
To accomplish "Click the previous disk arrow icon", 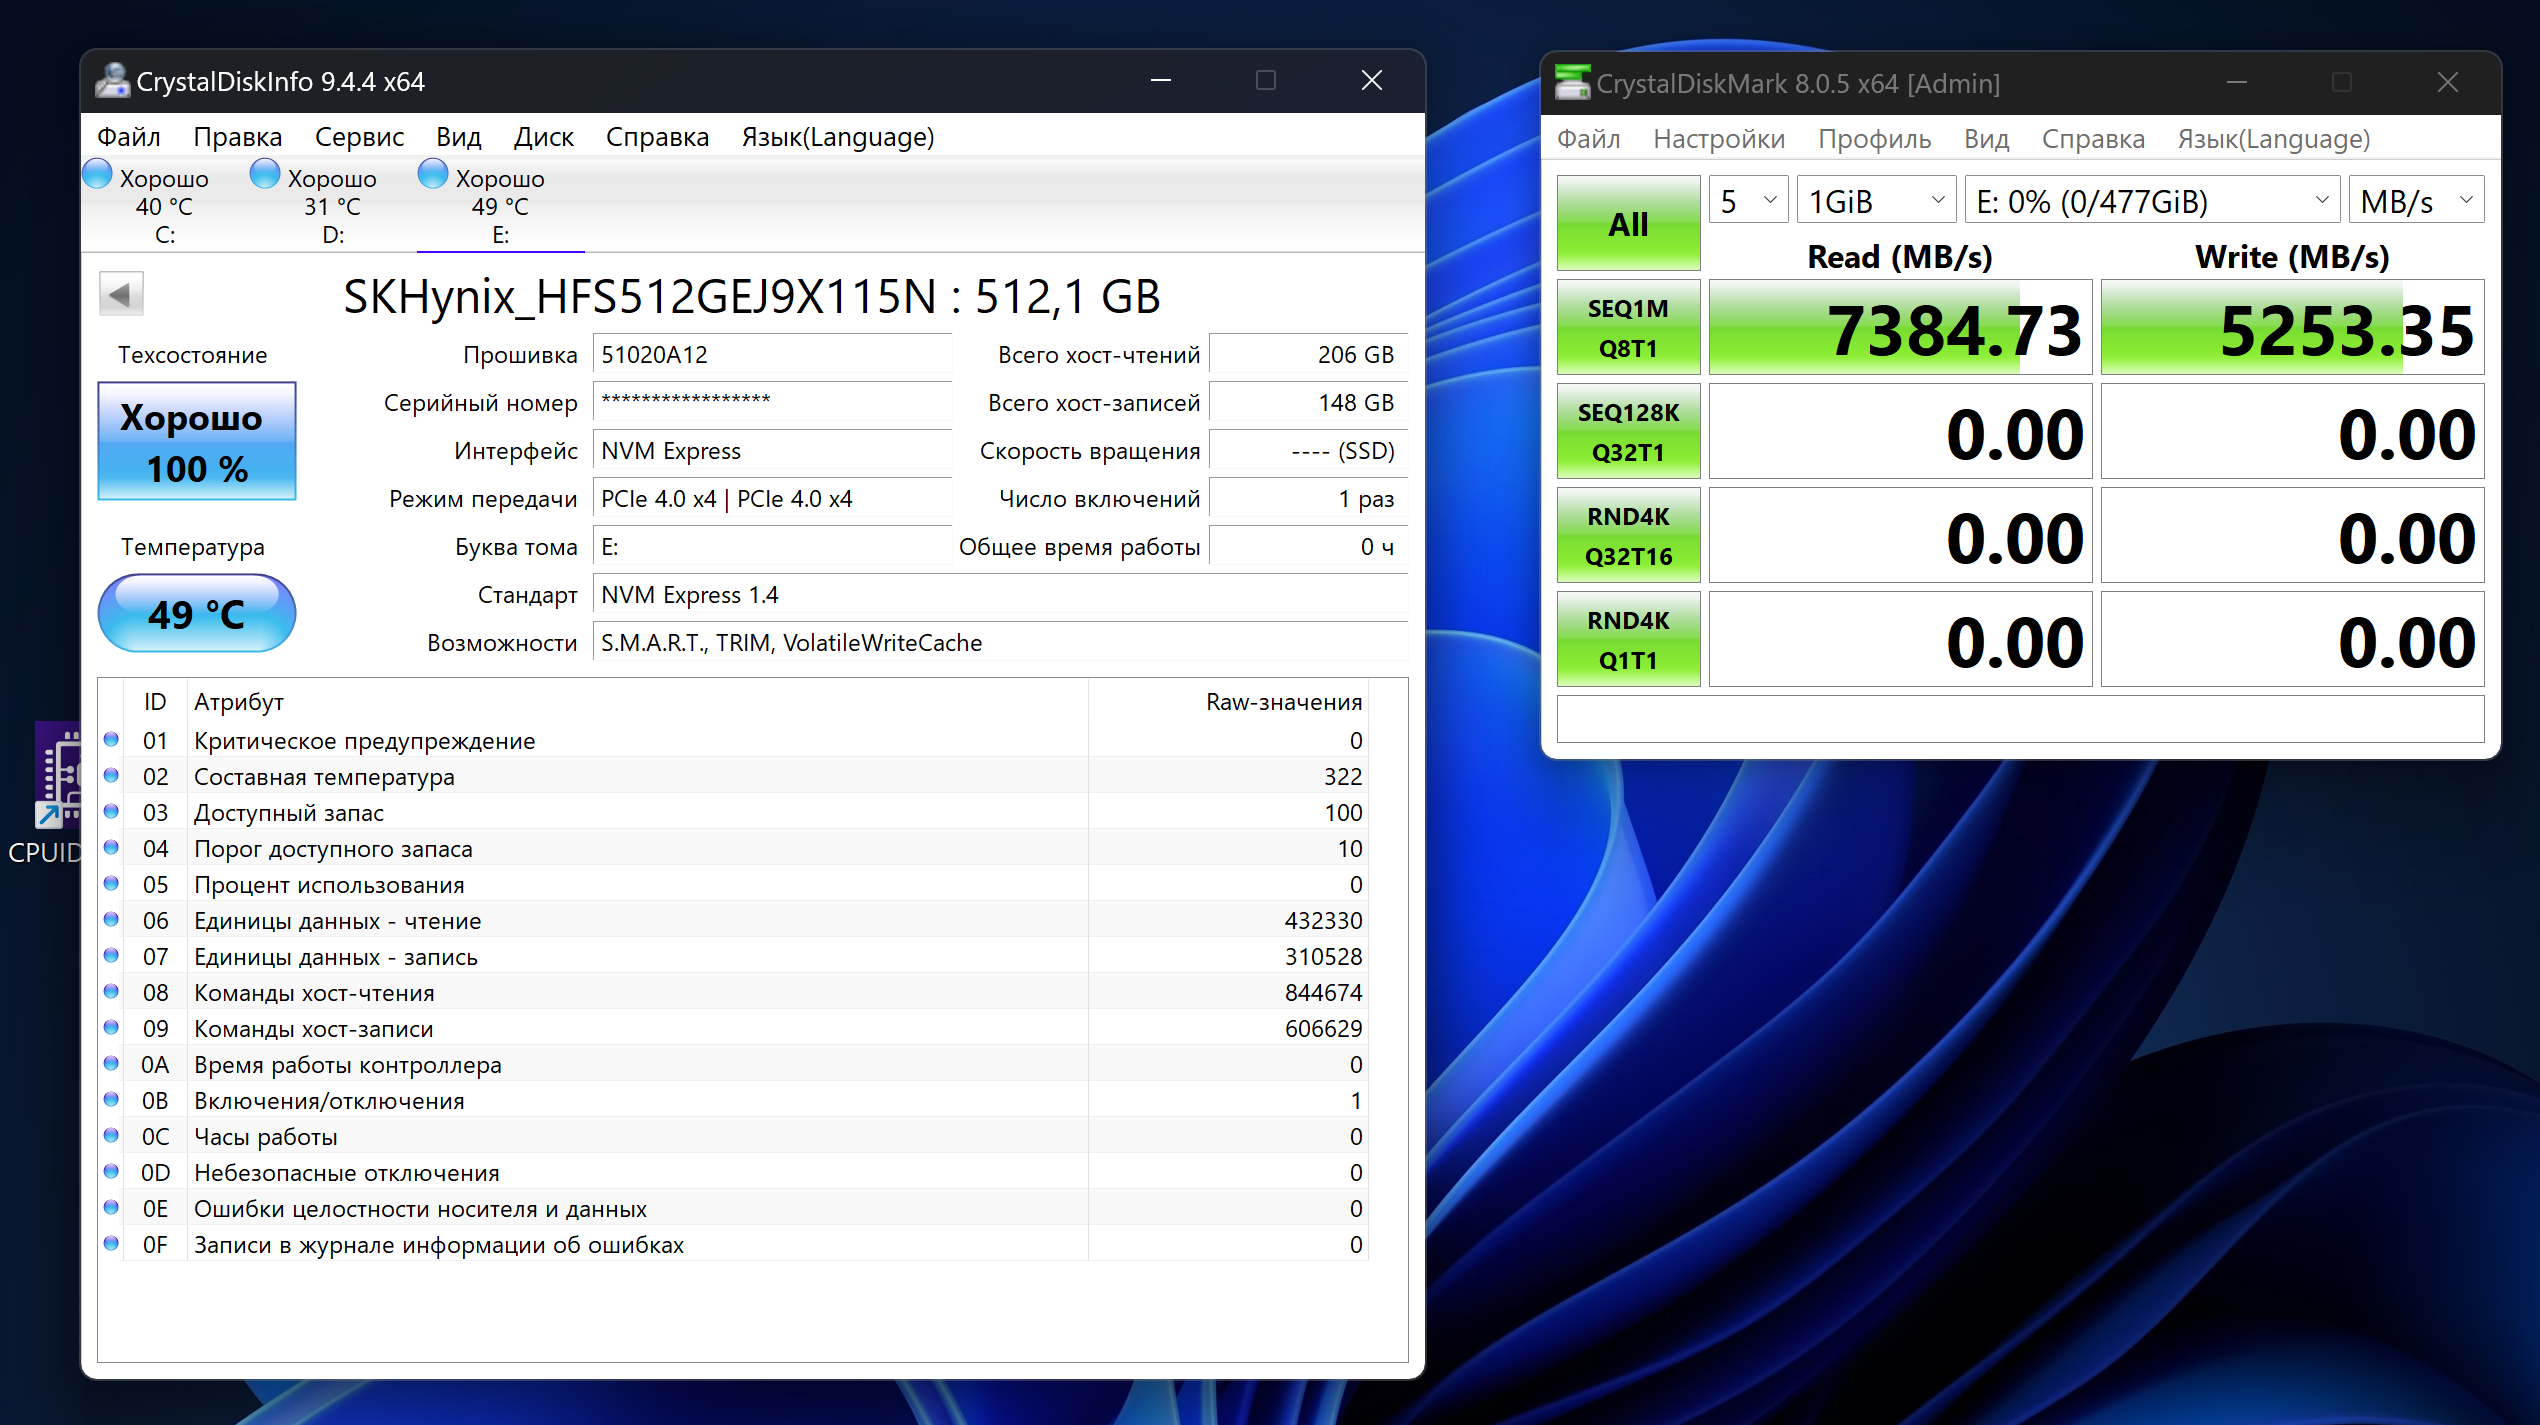I will point(121,295).
